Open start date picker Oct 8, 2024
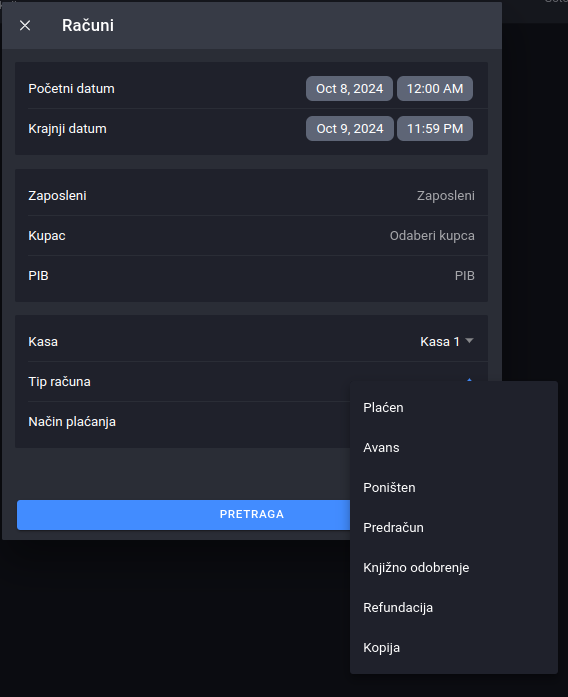This screenshot has width=568, height=697. [x=349, y=88]
